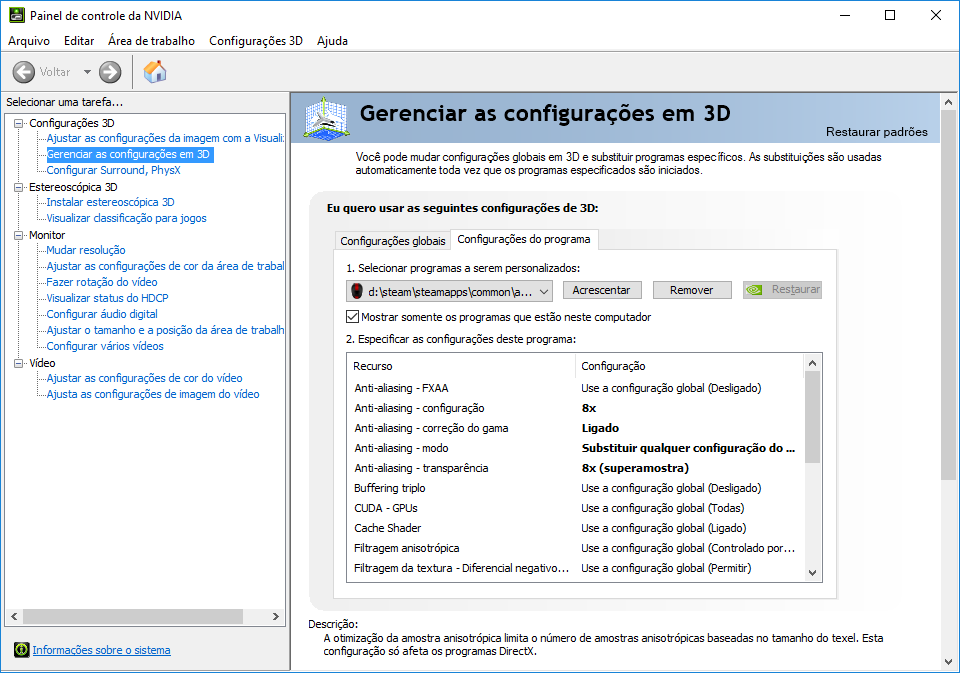Click the Acrescentar button
960x673 pixels.
pyautogui.click(x=602, y=290)
